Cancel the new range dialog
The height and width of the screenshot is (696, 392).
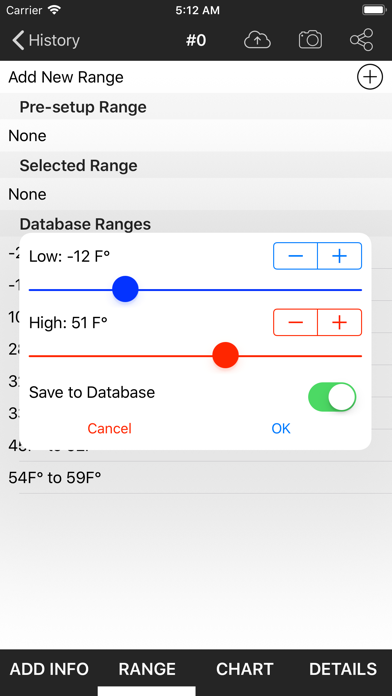pyautogui.click(x=109, y=428)
